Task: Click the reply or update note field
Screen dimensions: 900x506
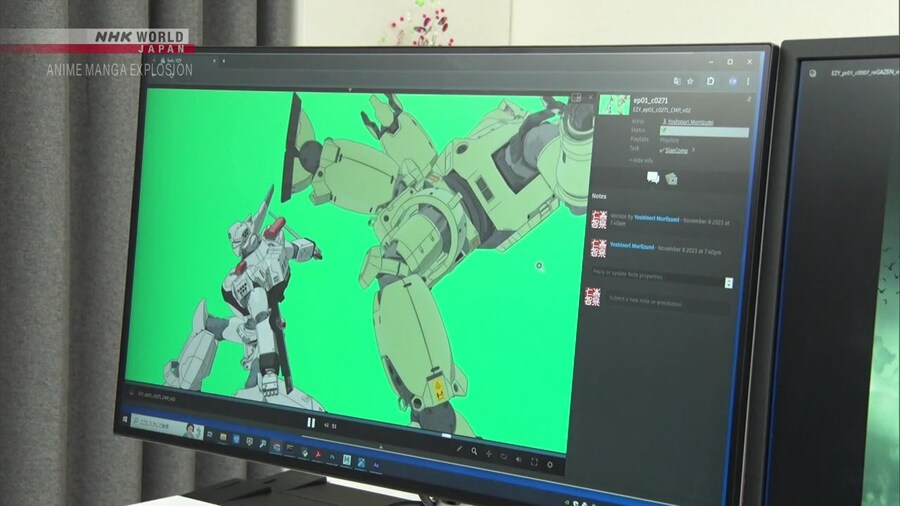Action: pos(658,275)
